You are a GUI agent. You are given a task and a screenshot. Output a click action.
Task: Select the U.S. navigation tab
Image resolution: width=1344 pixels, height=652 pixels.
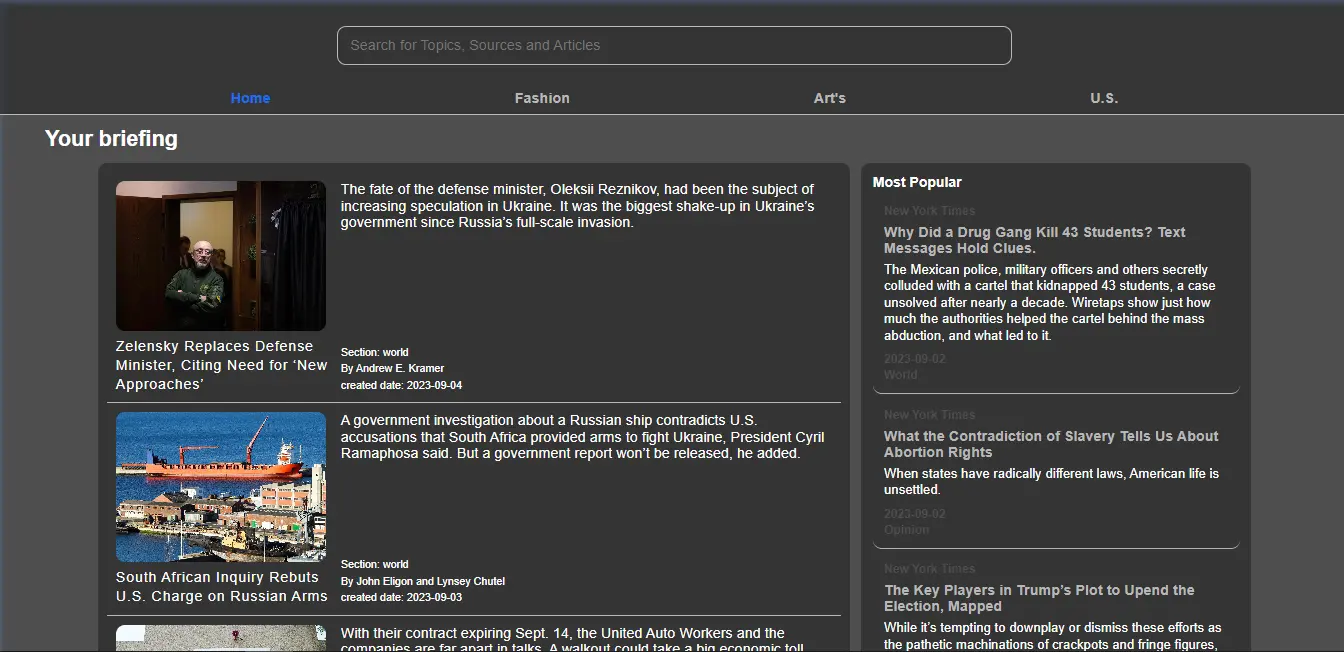pos(1104,98)
